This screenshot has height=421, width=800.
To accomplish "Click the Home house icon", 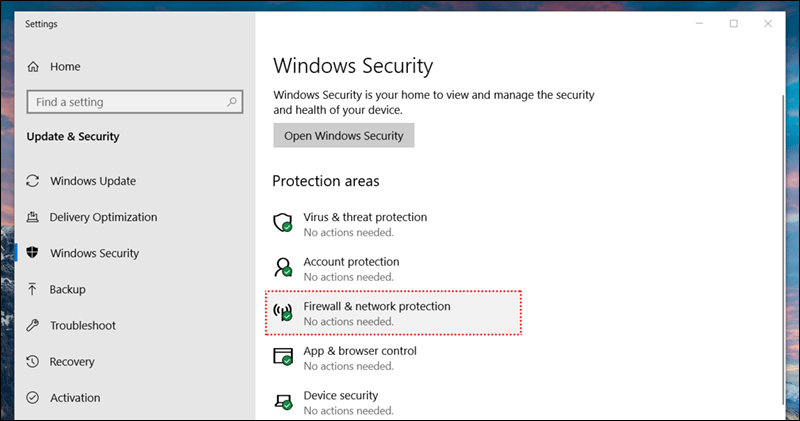I will tap(33, 67).
